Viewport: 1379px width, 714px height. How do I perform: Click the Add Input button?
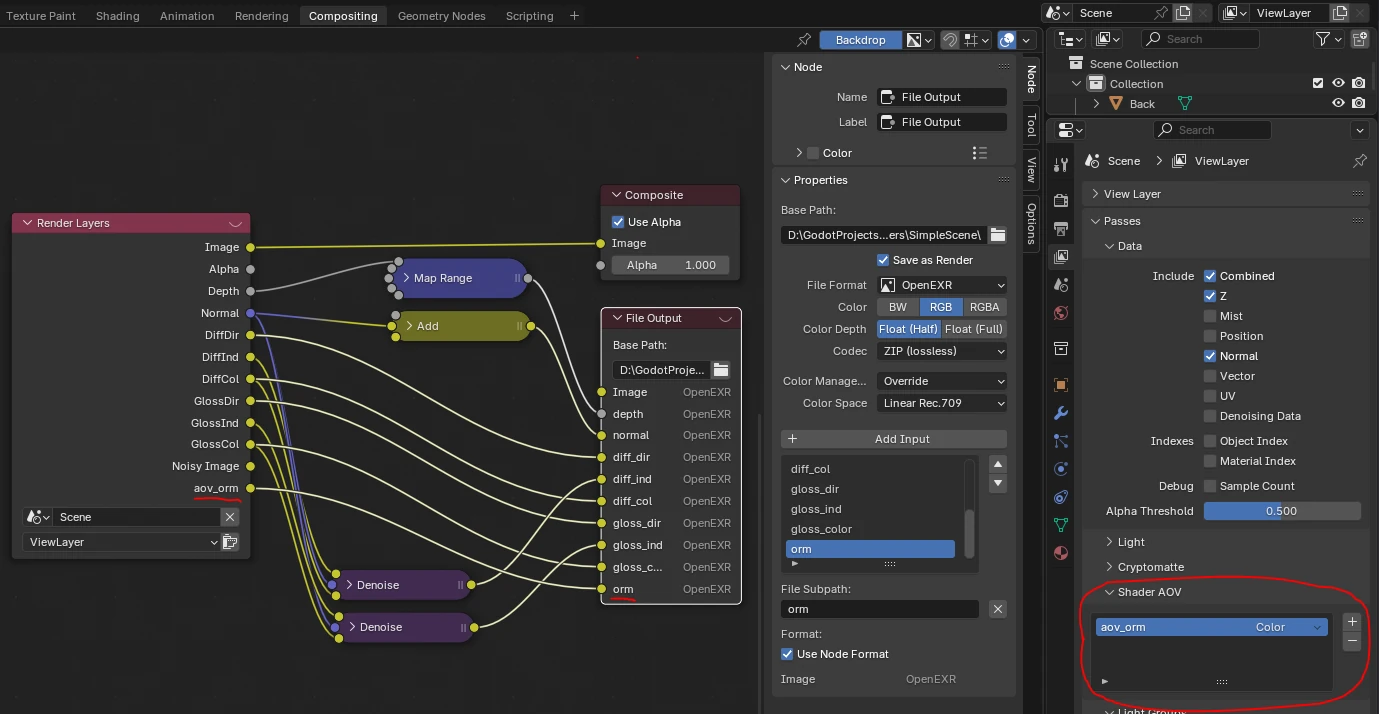pyautogui.click(x=893, y=439)
